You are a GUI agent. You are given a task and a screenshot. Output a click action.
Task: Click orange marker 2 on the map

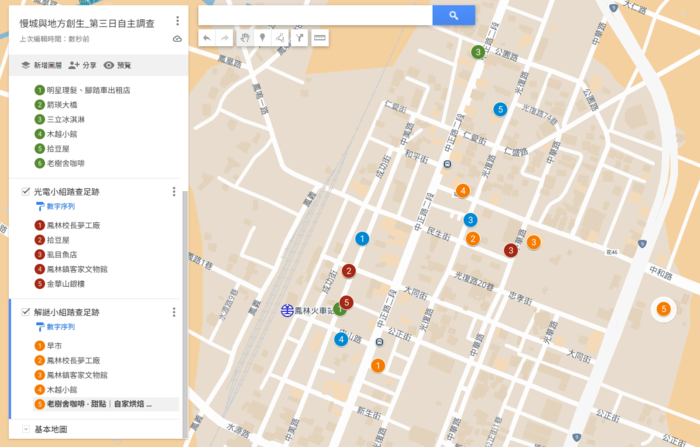tap(473, 238)
